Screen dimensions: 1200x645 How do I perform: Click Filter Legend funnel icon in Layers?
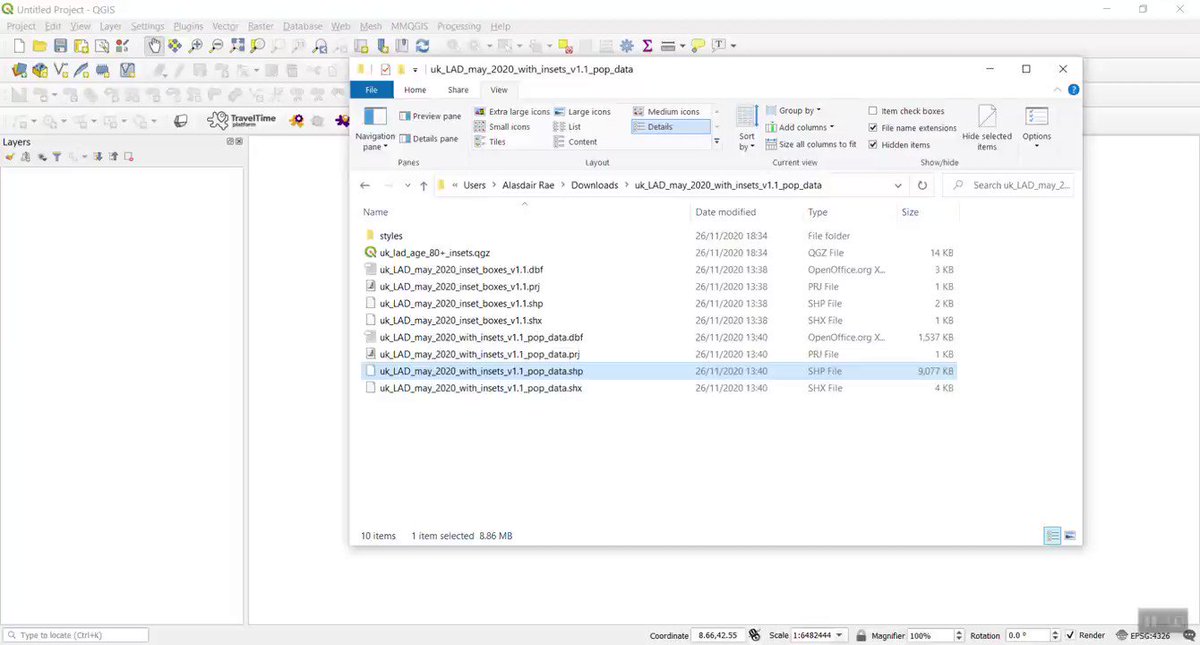pos(57,157)
